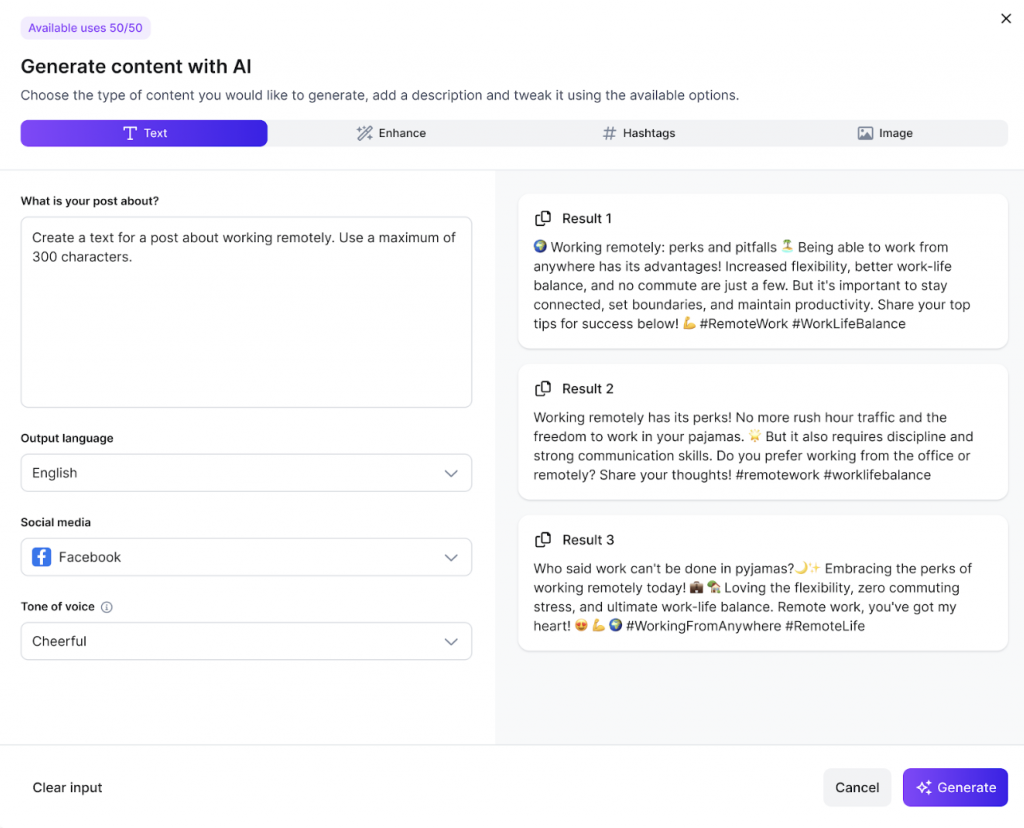Click the Available uses 50/50 badge
The image size is (1024, 828).
point(85,28)
